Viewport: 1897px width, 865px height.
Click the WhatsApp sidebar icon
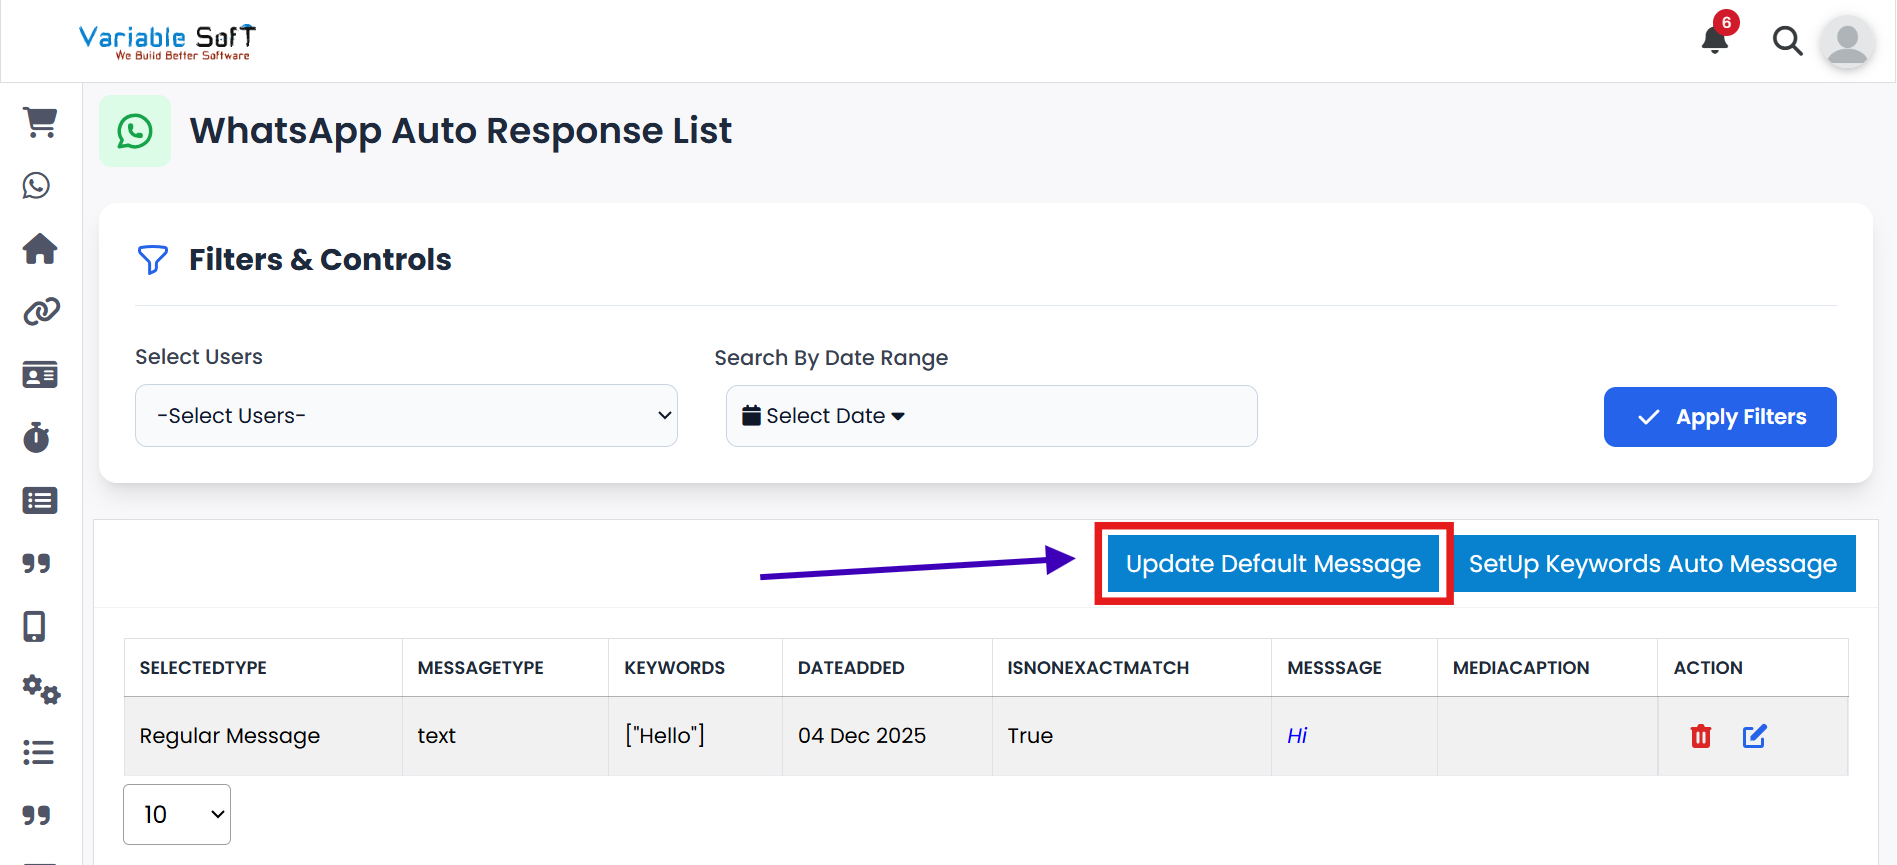(37, 186)
